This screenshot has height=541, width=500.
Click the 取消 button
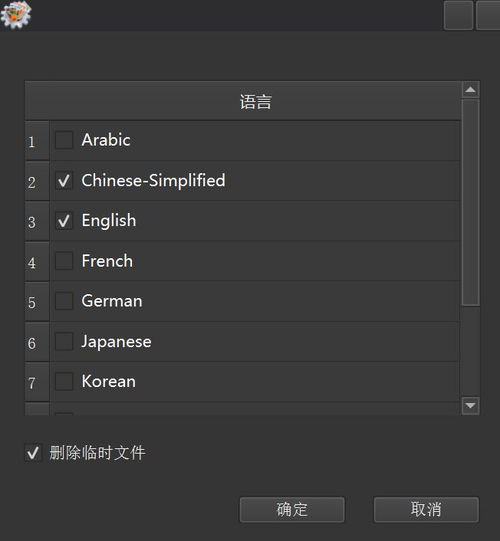(x=426, y=510)
